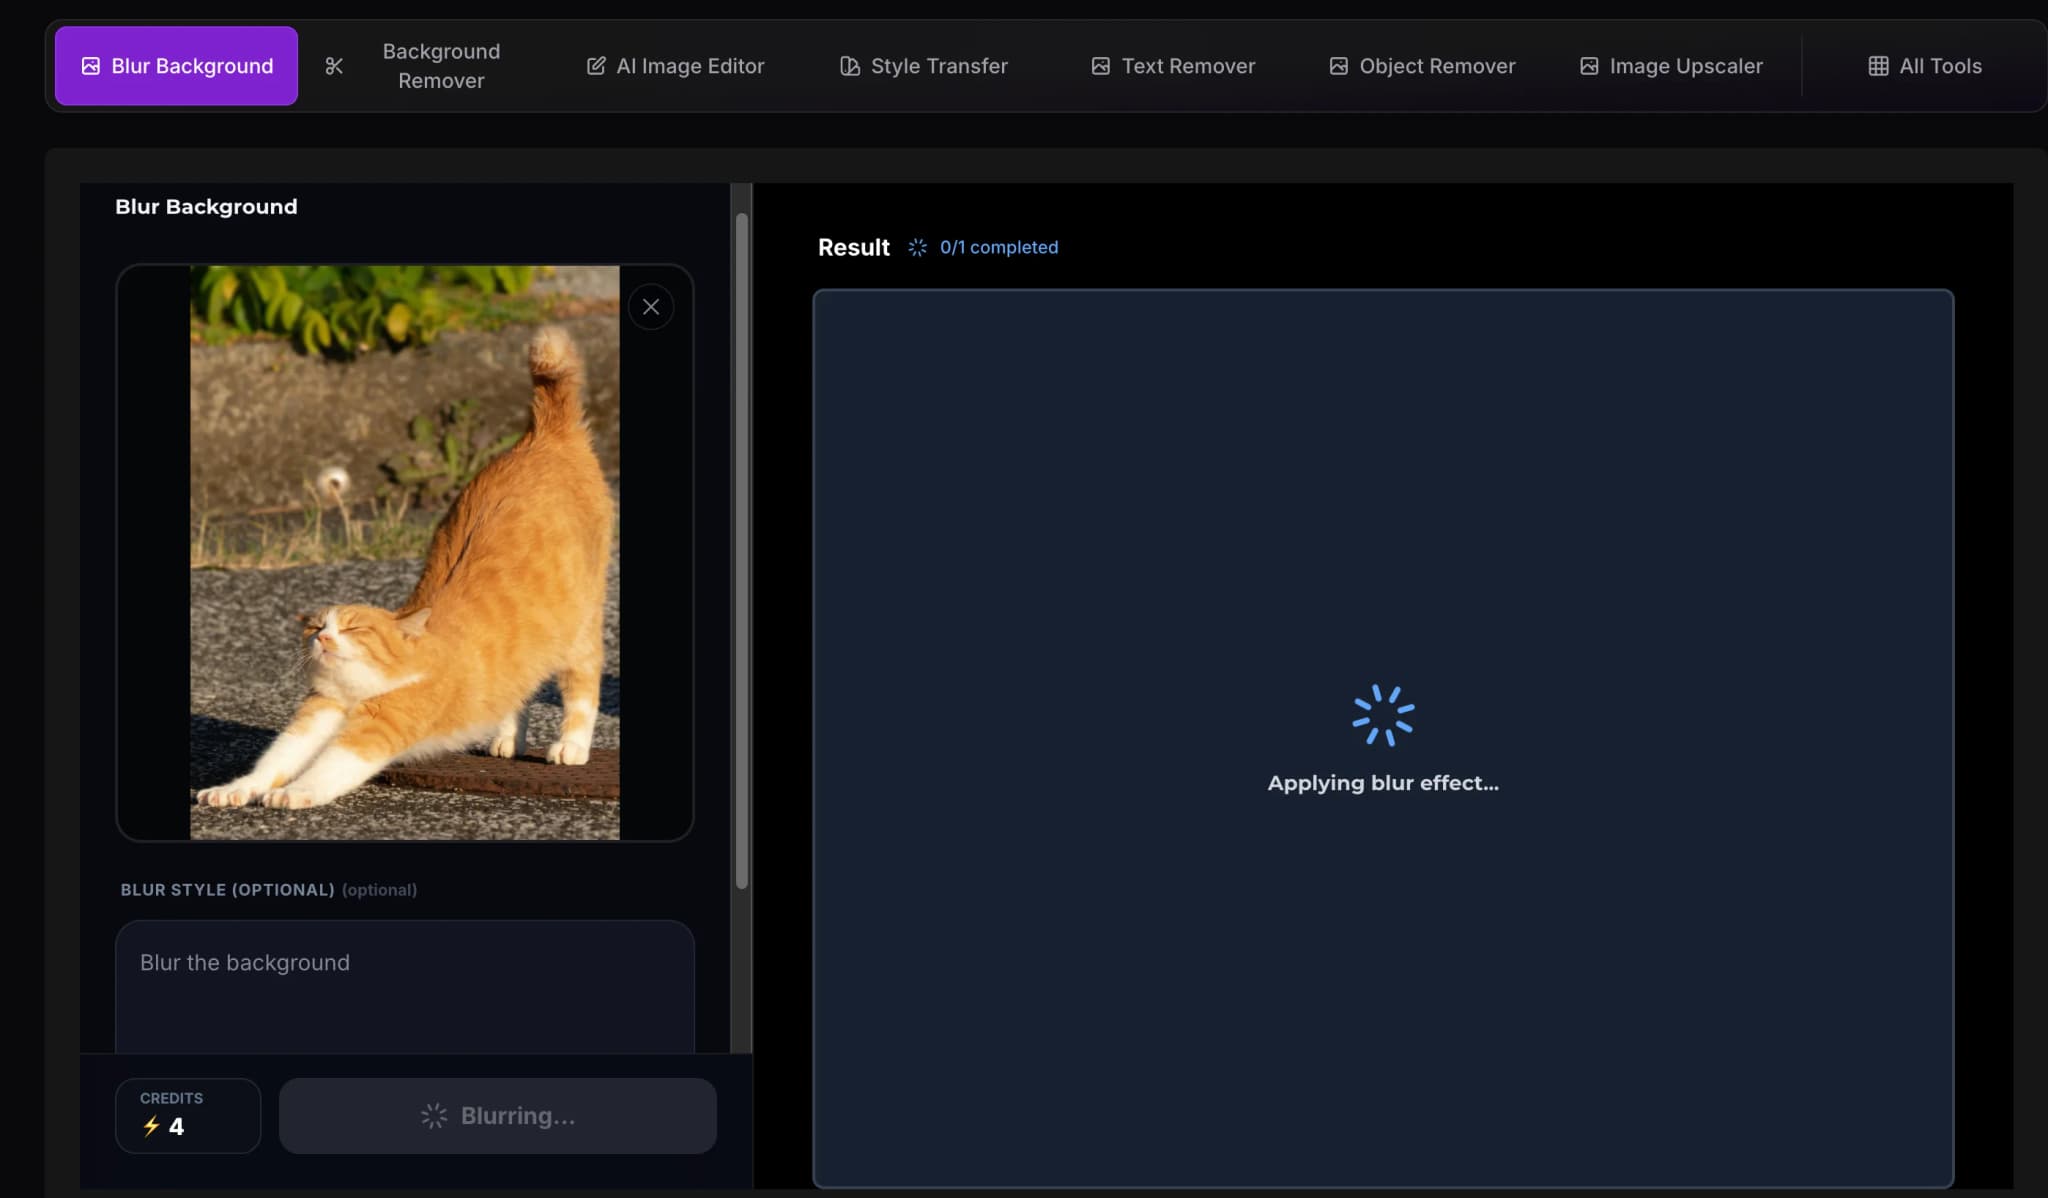
Task: Remove uploaded cat image with X button
Action: pyautogui.click(x=651, y=307)
